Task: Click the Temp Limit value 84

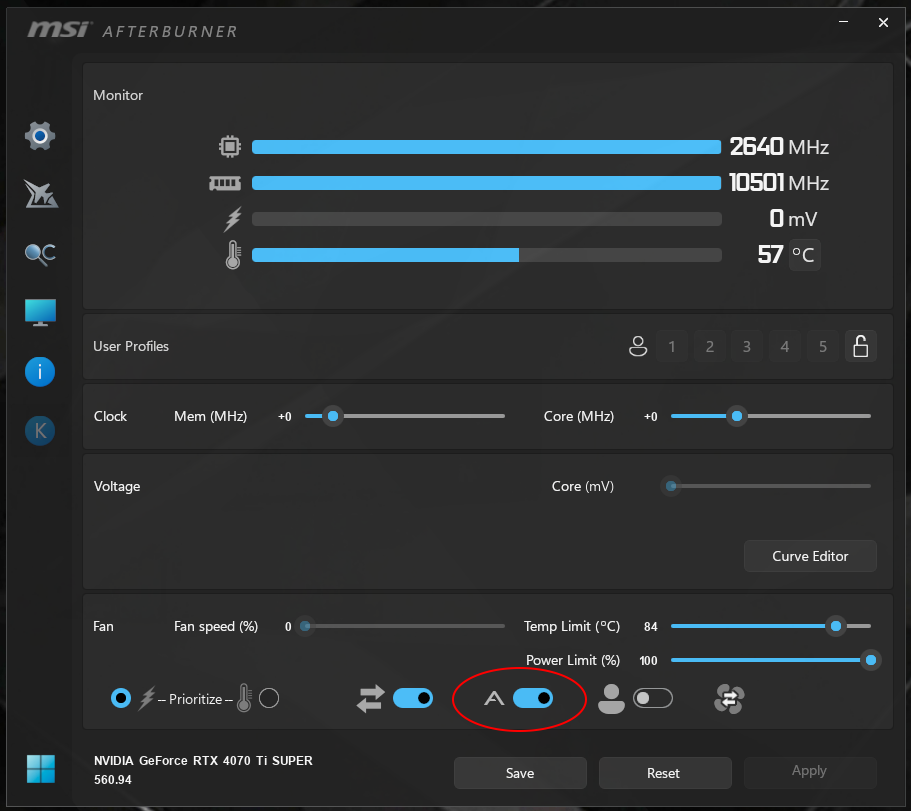Action: 651,626
